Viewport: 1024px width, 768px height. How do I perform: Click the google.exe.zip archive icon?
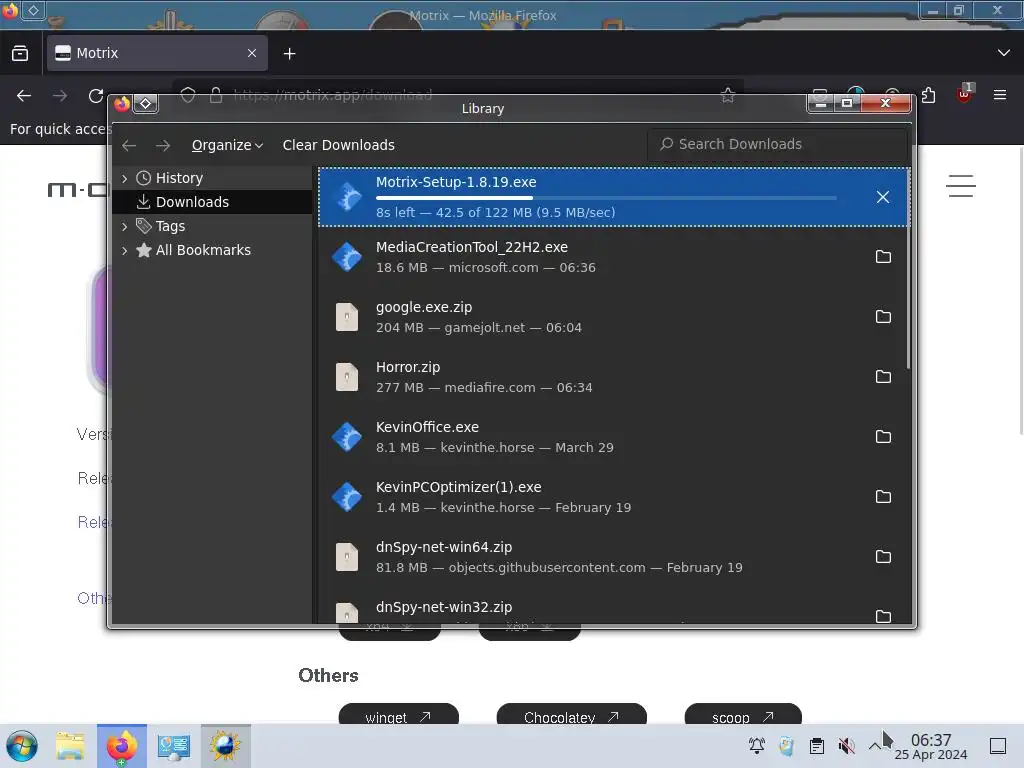point(347,317)
